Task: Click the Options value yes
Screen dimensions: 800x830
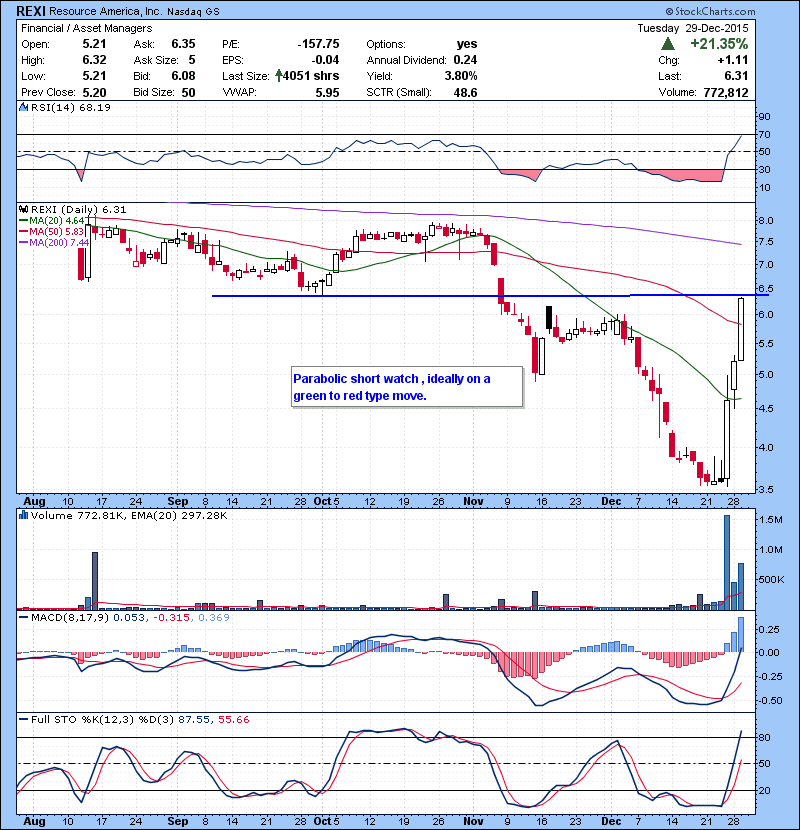Action: (467, 44)
